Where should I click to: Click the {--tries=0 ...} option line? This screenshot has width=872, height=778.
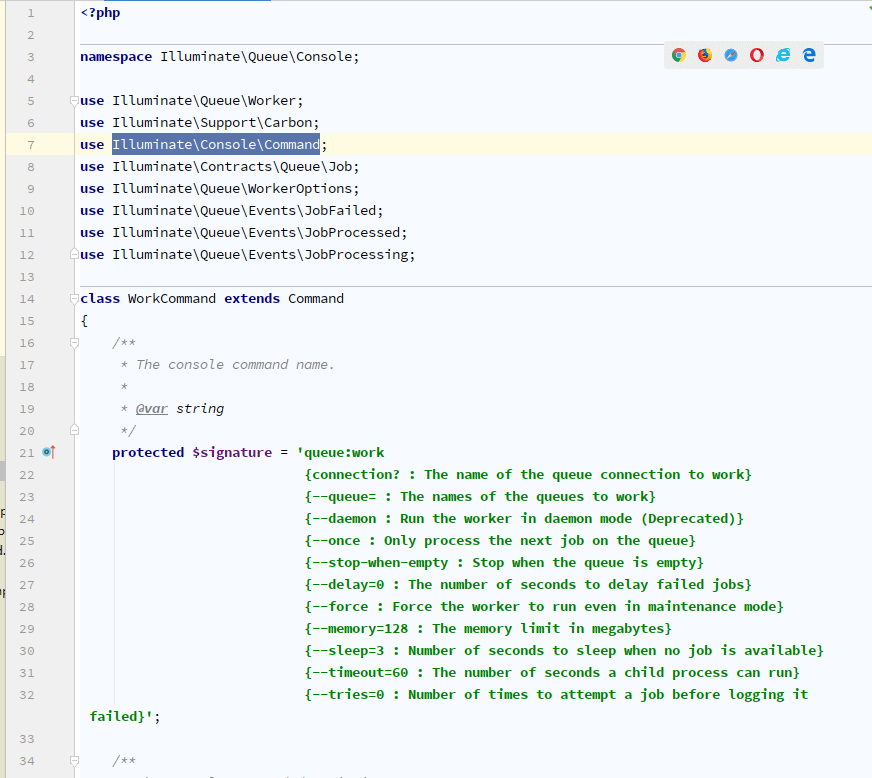pos(556,695)
